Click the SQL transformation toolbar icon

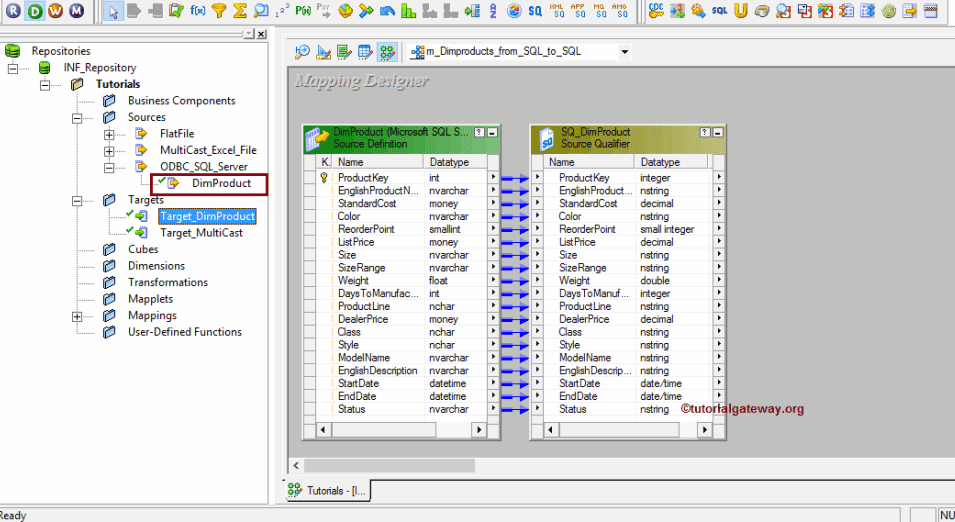click(720, 11)
